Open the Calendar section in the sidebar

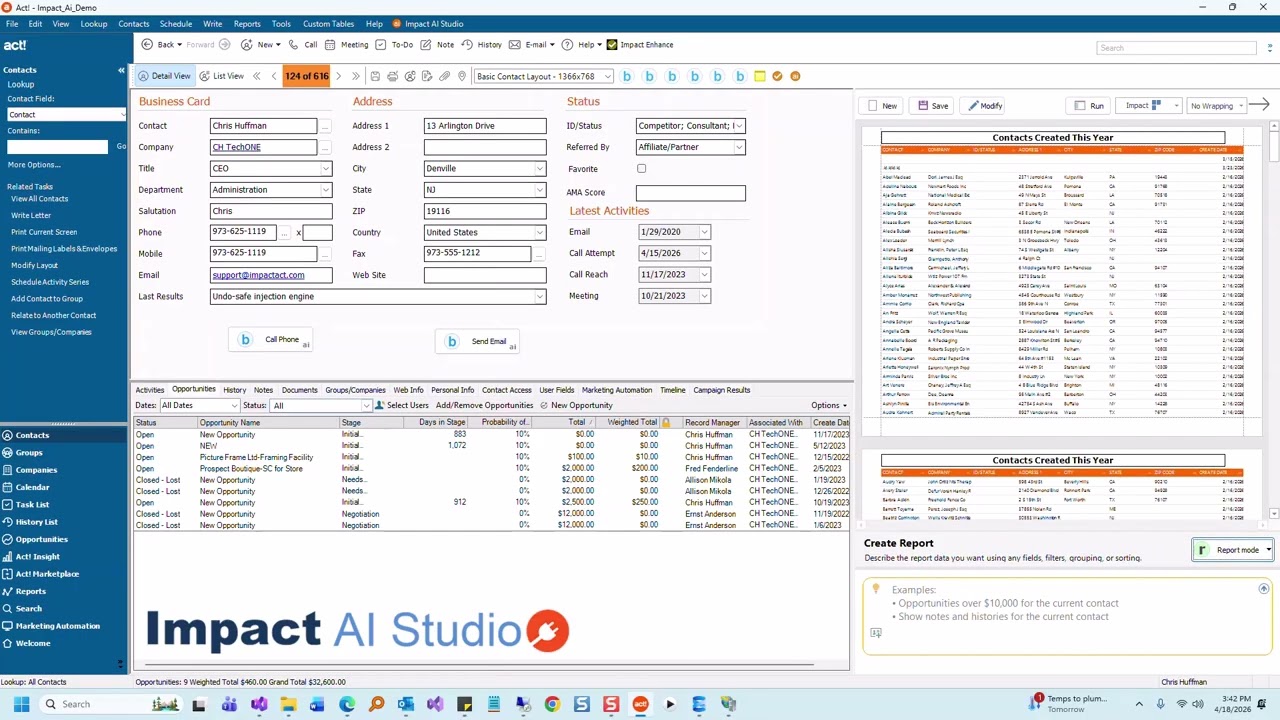coord(32,487)
